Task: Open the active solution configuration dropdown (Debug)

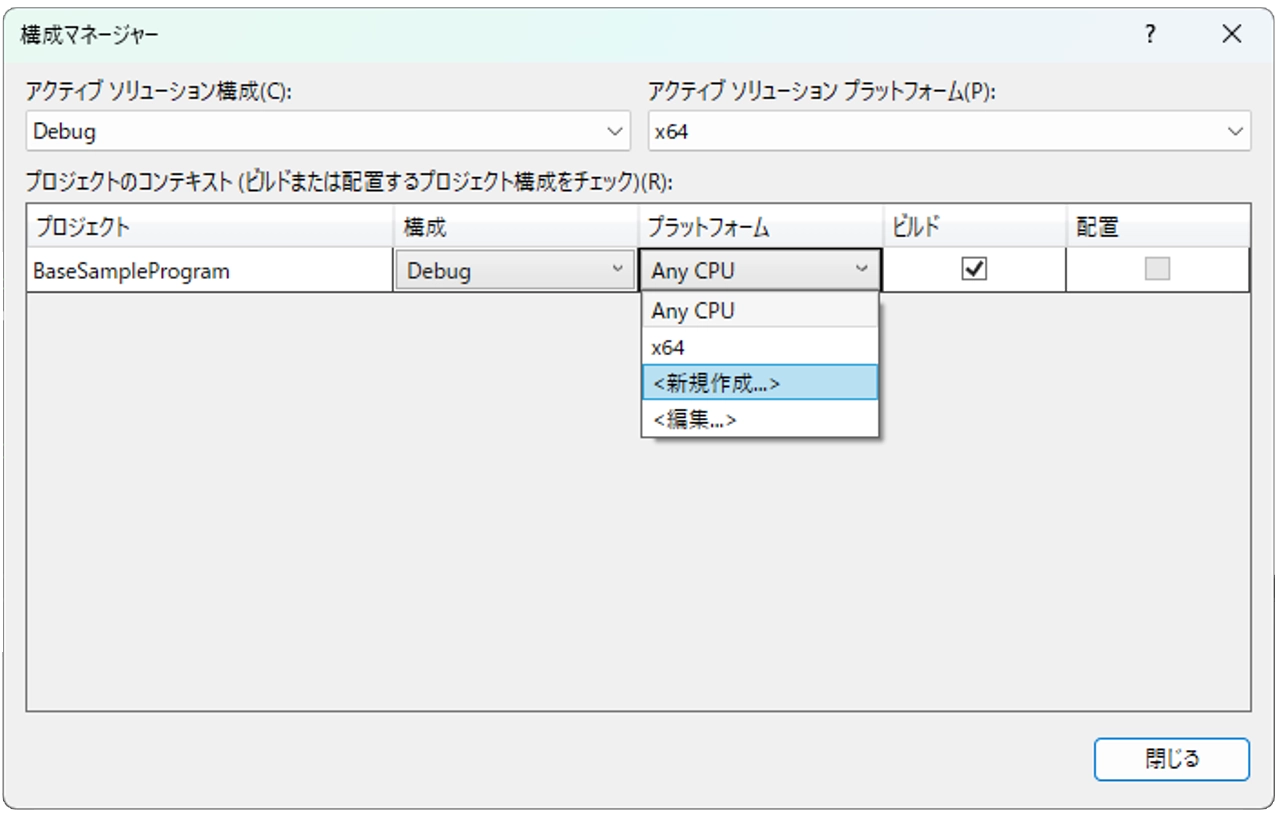Action: pos(328,131)
